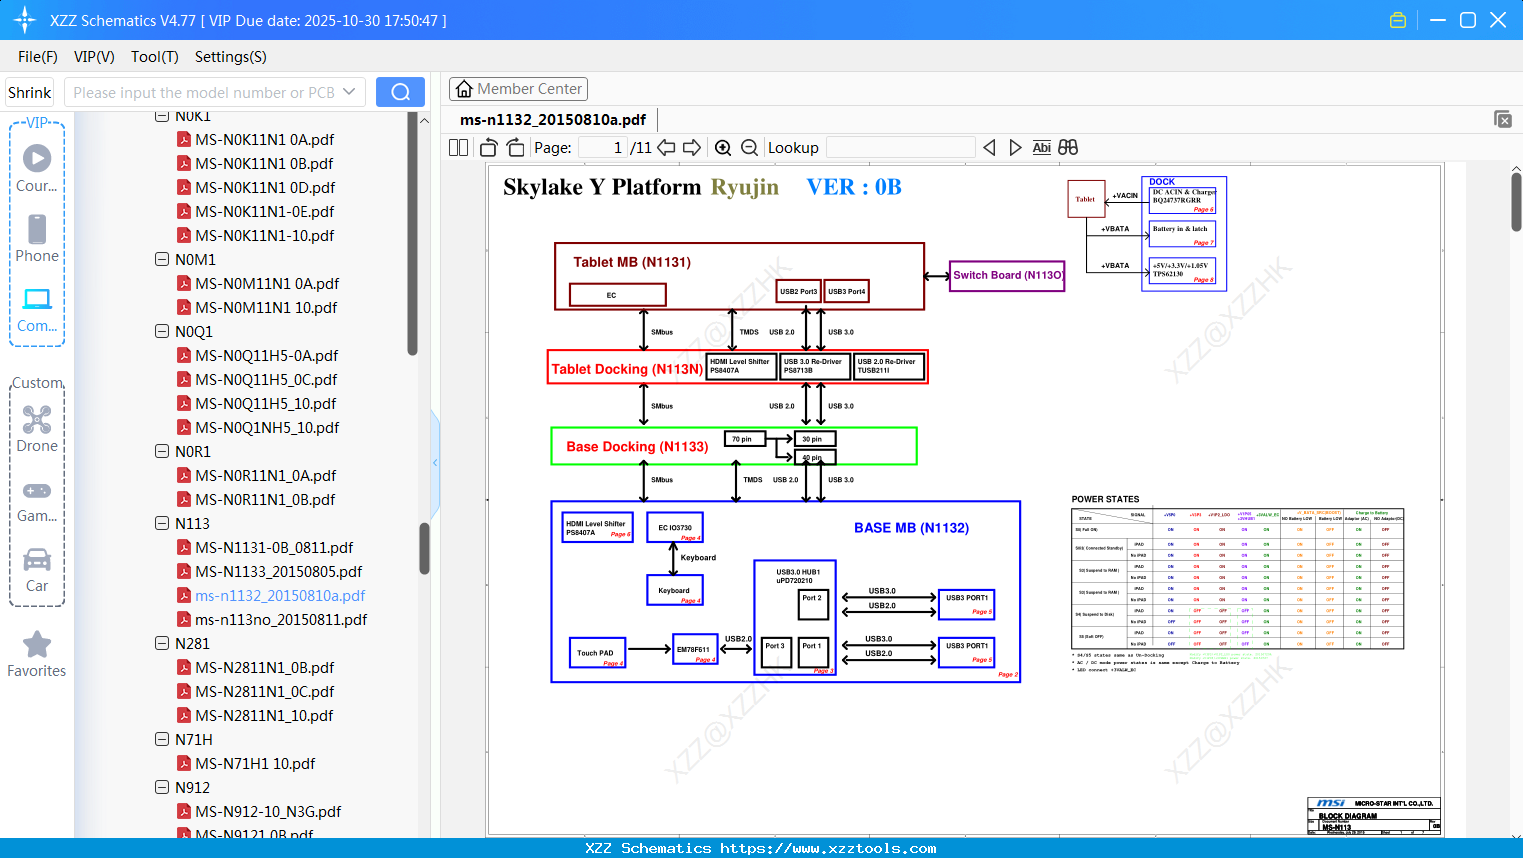Go to the previous page arrow
The width and height of the screenshot is (1523, 858).
(666, 147)
